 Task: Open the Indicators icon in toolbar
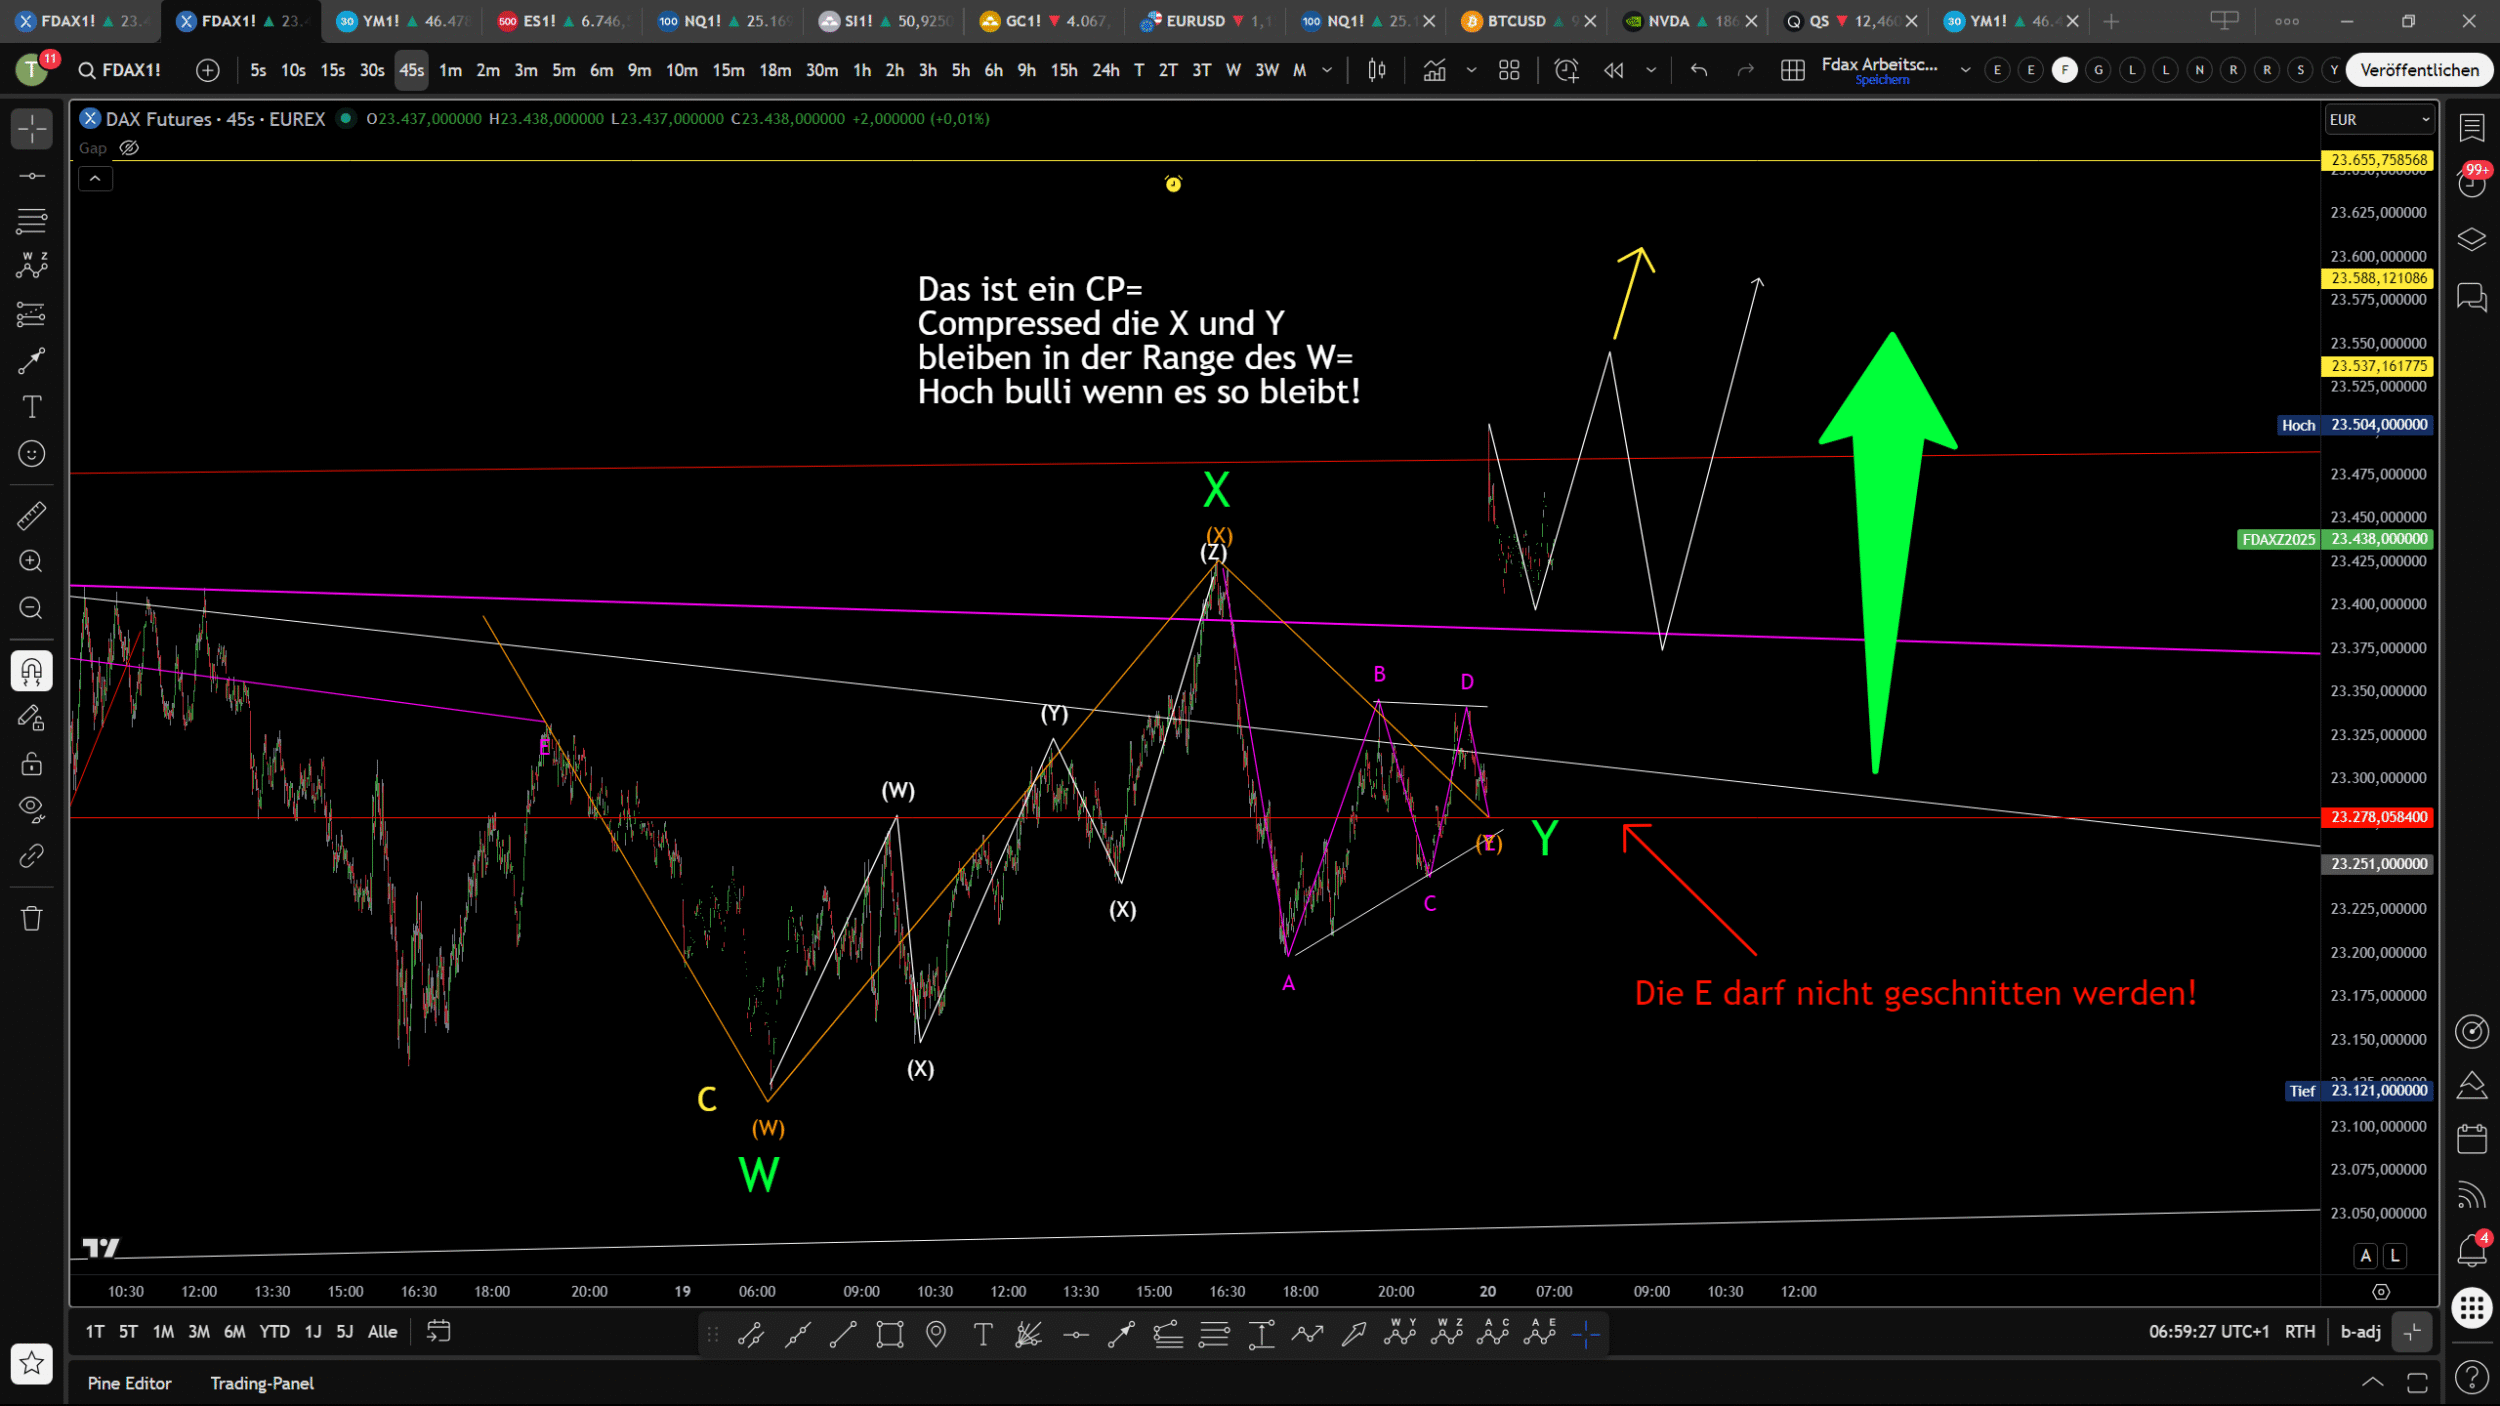1434,70
